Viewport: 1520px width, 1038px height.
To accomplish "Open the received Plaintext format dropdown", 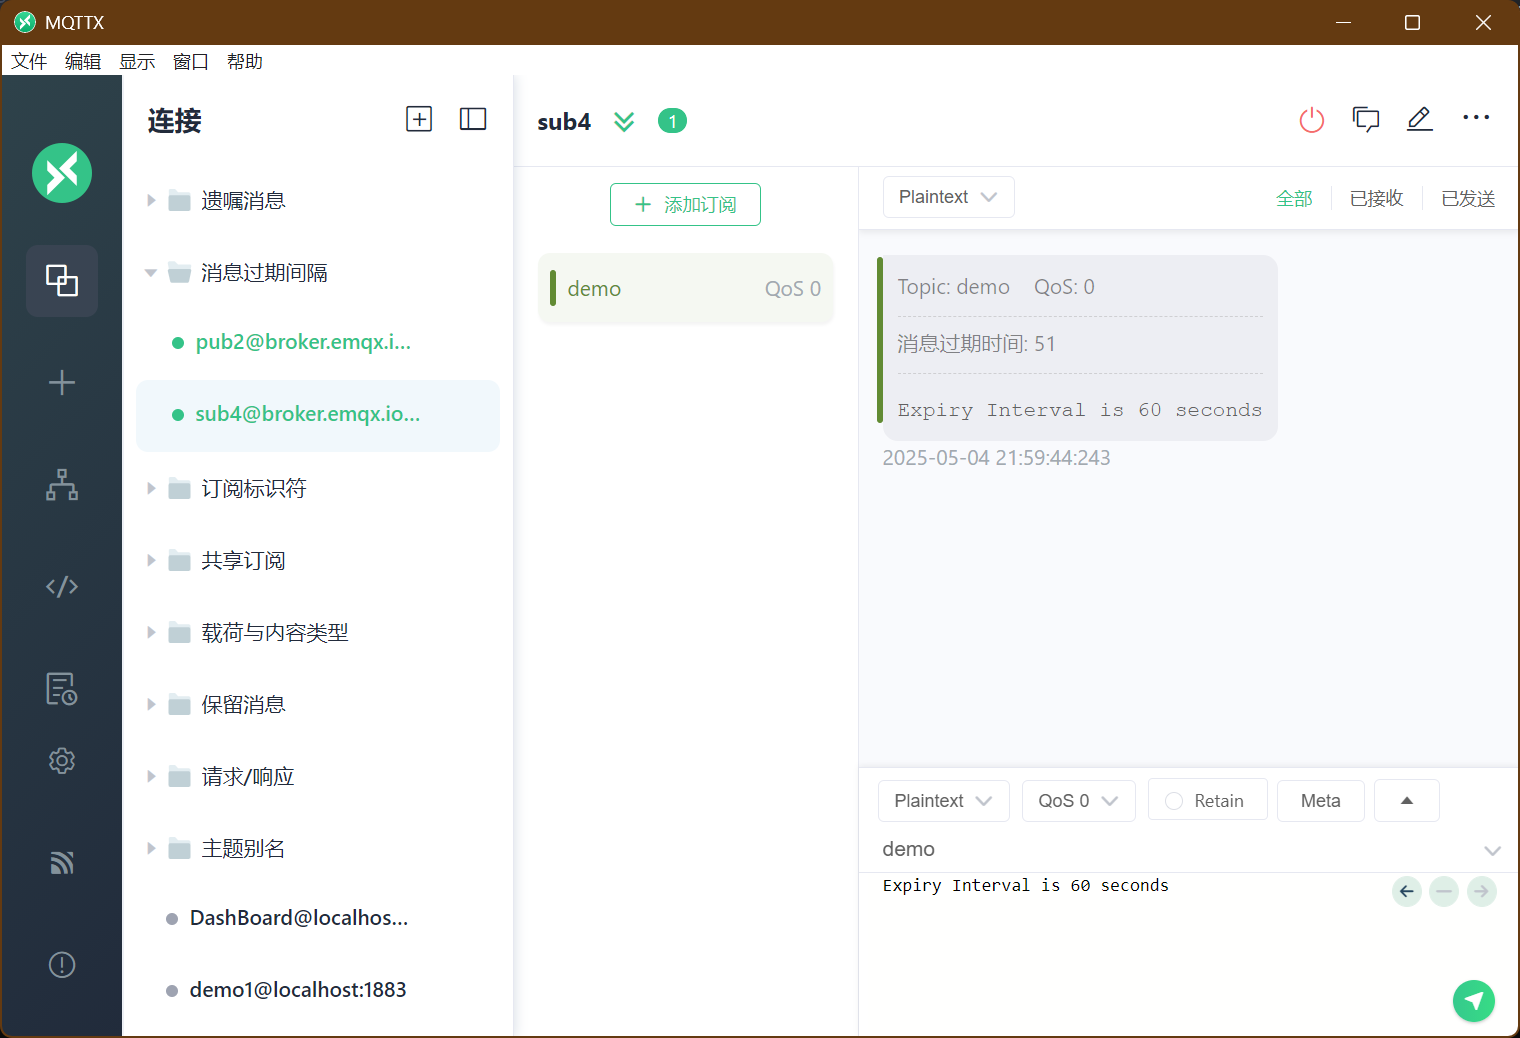I will coord(948,197).
